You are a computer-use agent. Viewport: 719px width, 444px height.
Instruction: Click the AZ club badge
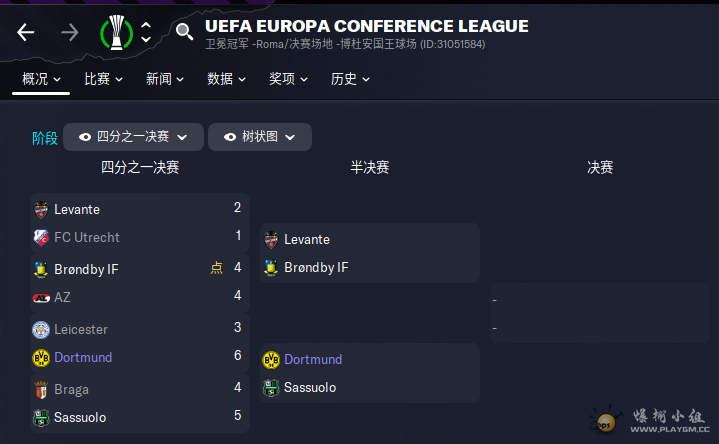pyautogui.click(x=41, y=298)
